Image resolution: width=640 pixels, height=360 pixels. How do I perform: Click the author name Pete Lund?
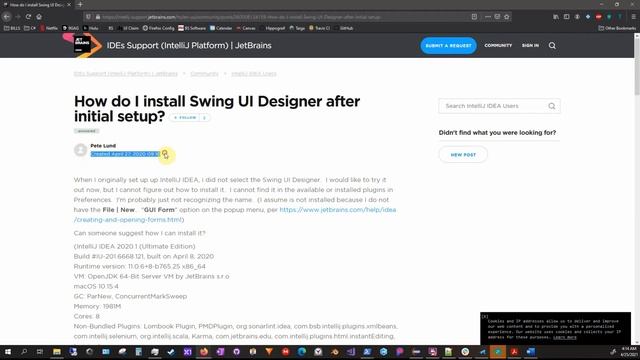pyautogui.click(x=103, y=146)
